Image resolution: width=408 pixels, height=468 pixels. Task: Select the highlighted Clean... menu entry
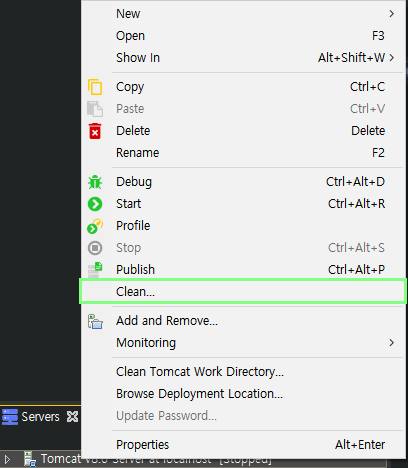(x=243, y=292)
